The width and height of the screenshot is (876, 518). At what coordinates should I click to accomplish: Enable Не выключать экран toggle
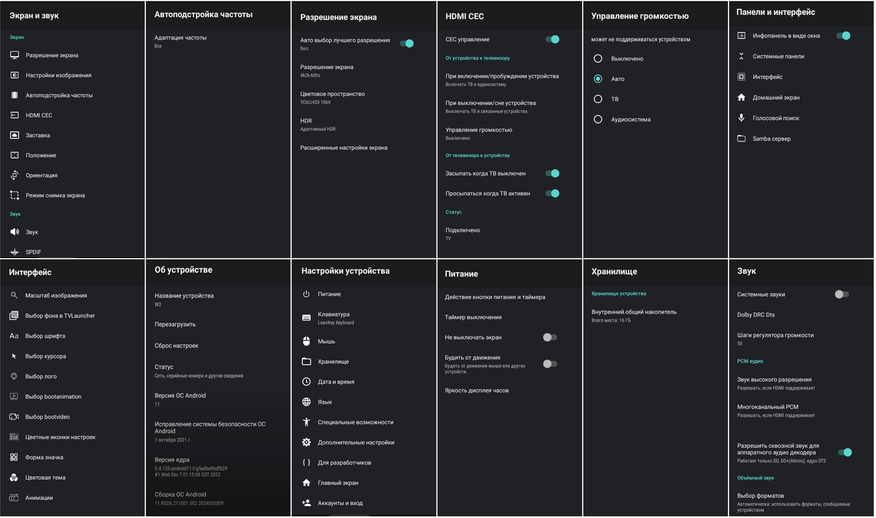[x=550, y=337]
